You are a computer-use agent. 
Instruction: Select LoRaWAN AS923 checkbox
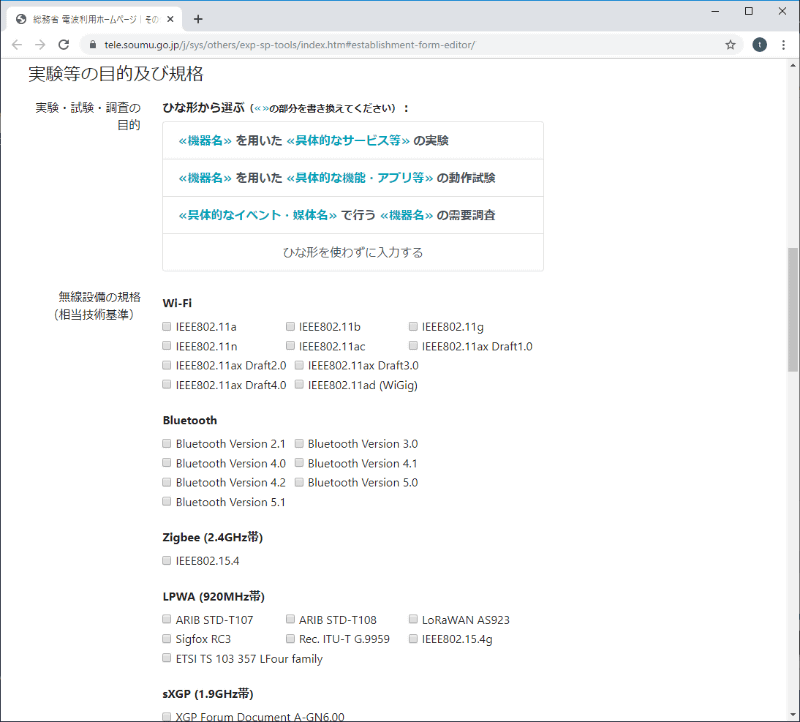tap(413, 619)
